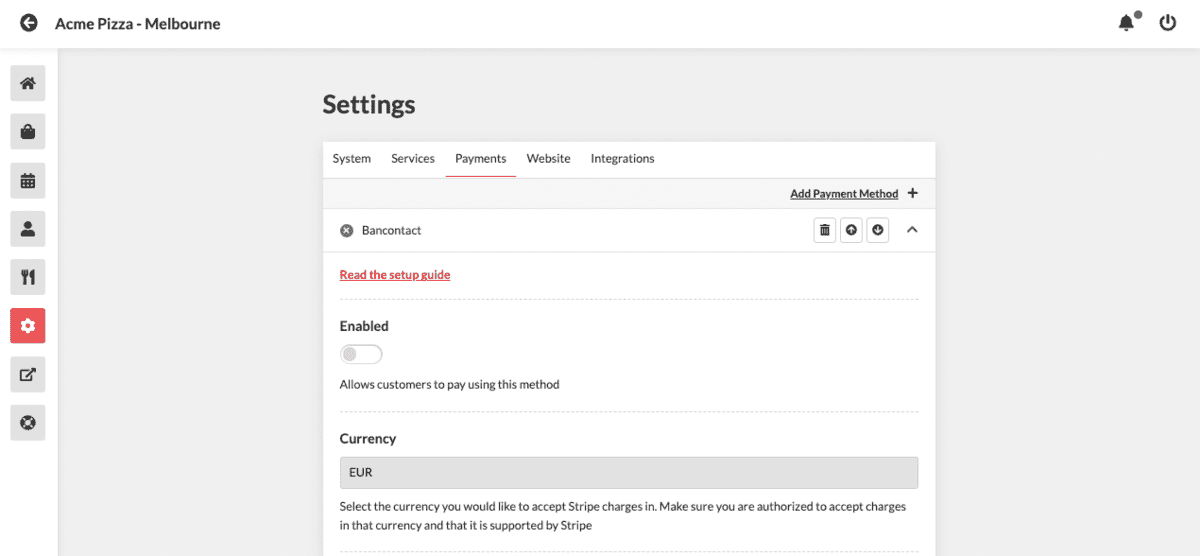The width and height of the screenshot is (1200, 556).
Task: Open the home dashboard sidebar icon
Action: coord(28,83)
